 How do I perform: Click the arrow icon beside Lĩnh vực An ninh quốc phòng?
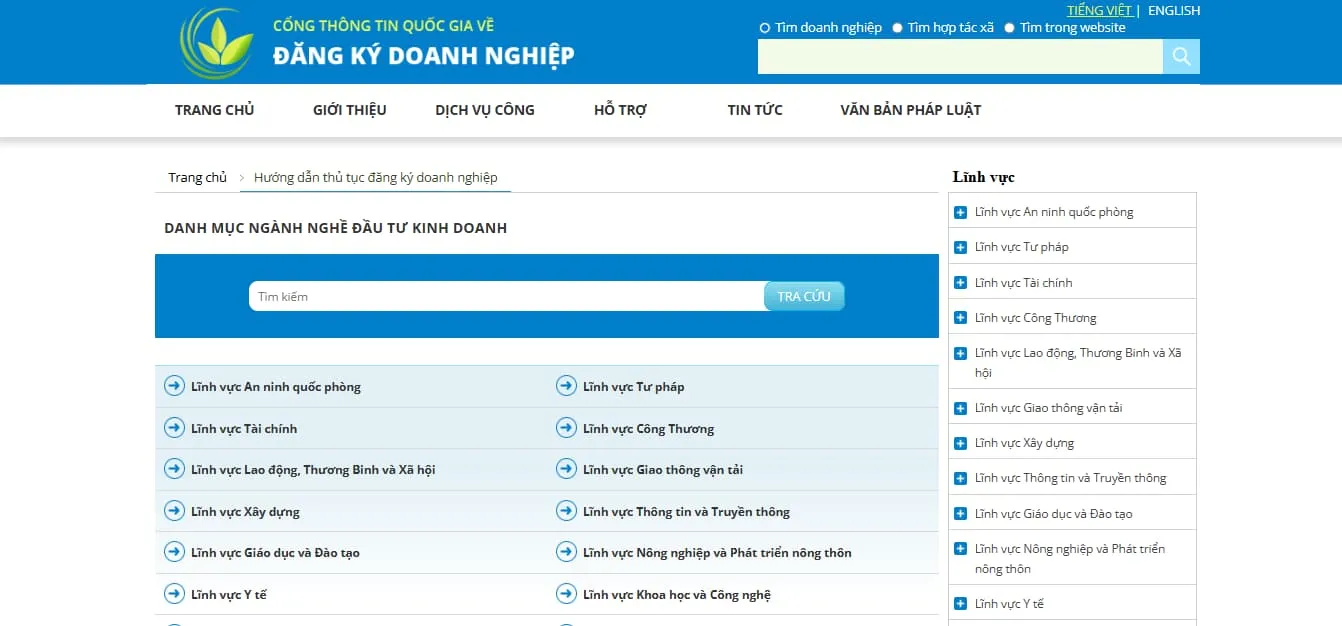175,386
